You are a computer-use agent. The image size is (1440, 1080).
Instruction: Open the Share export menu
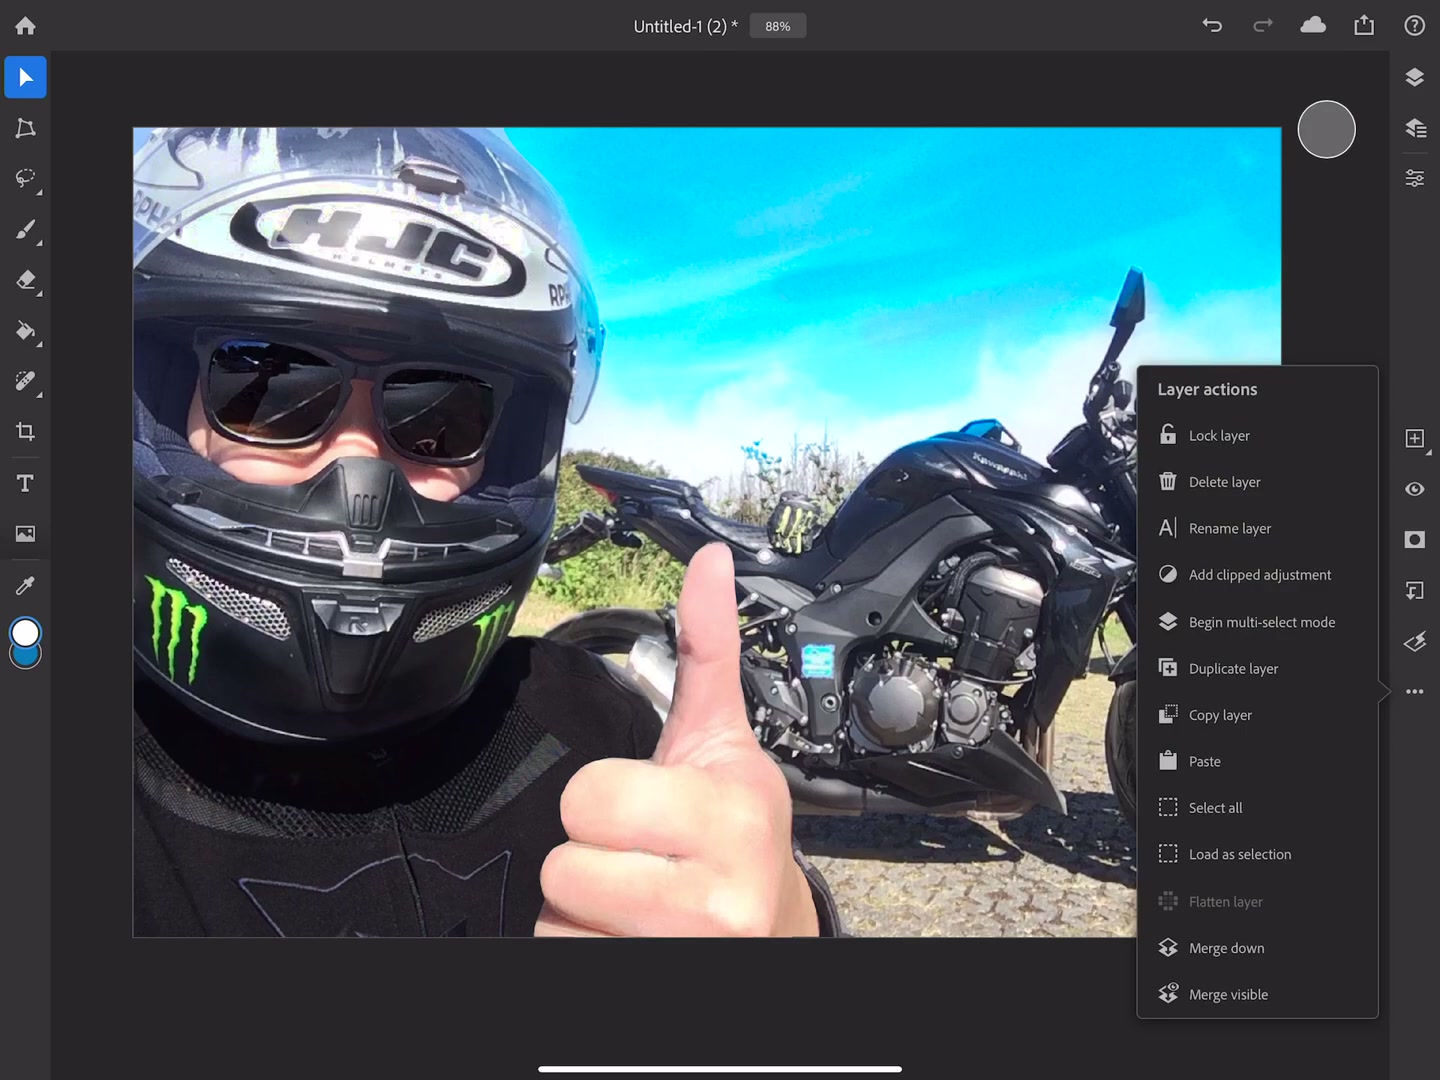1364,26
